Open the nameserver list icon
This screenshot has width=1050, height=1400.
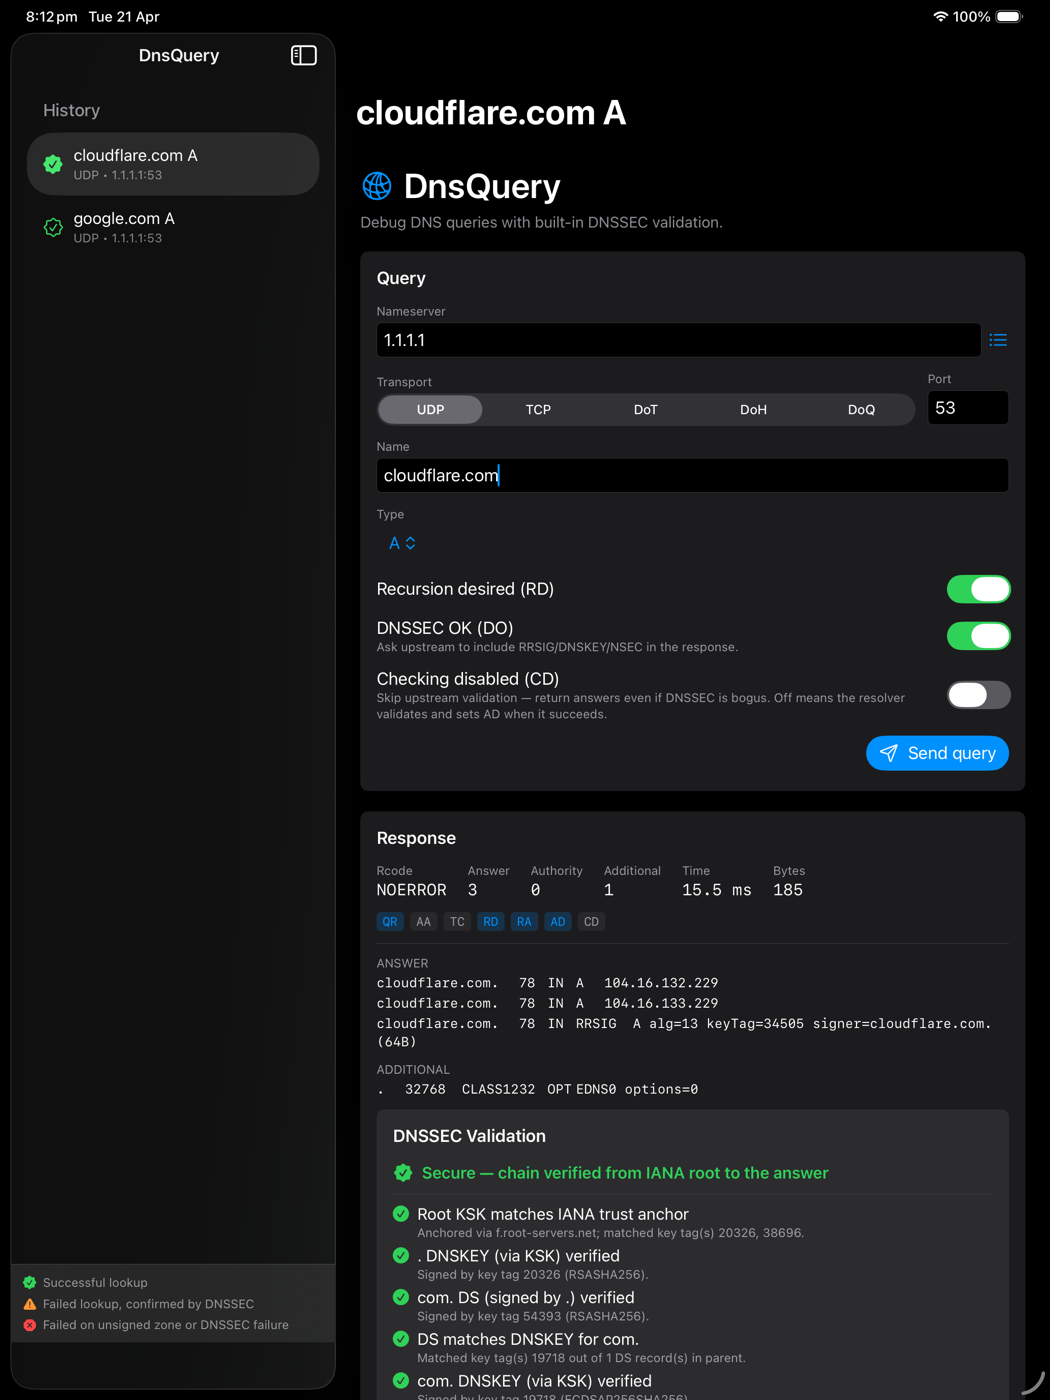pyautogui.click(x=998, y=340)
